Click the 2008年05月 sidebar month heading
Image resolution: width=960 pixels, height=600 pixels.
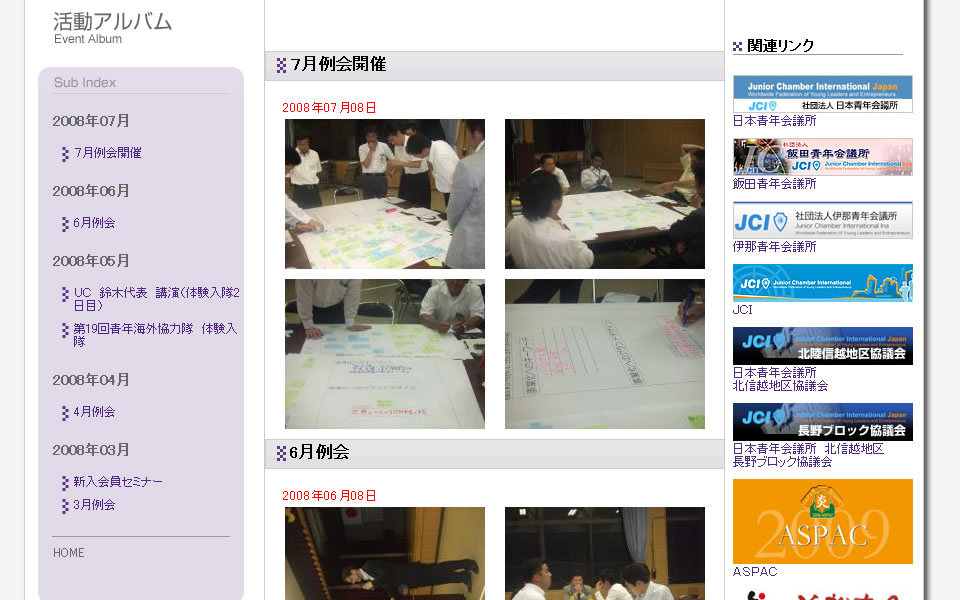coord(91,261)
